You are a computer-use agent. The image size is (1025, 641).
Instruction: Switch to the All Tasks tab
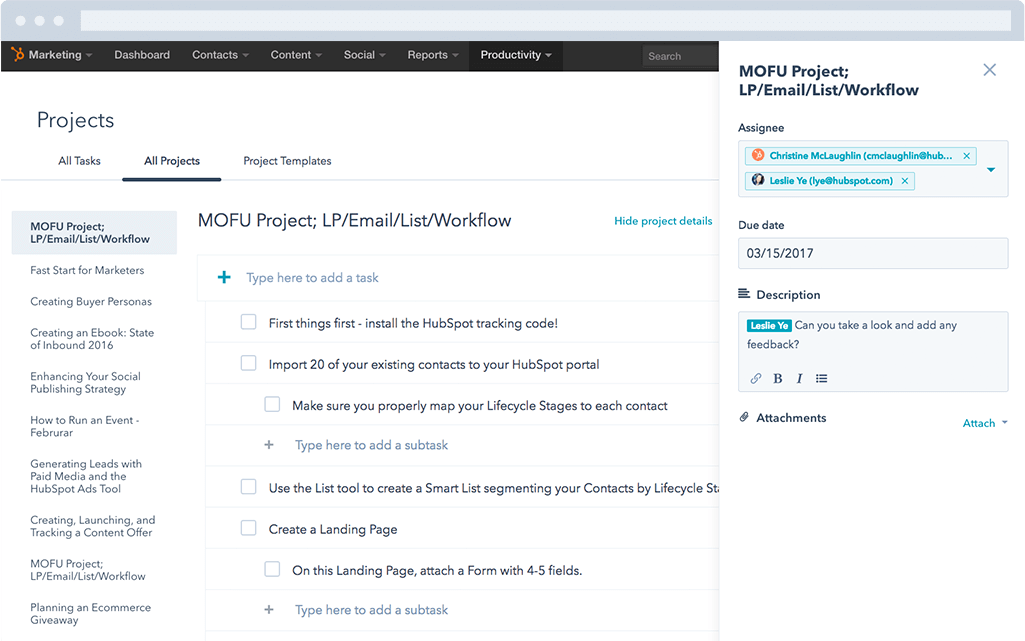point(79,161)
